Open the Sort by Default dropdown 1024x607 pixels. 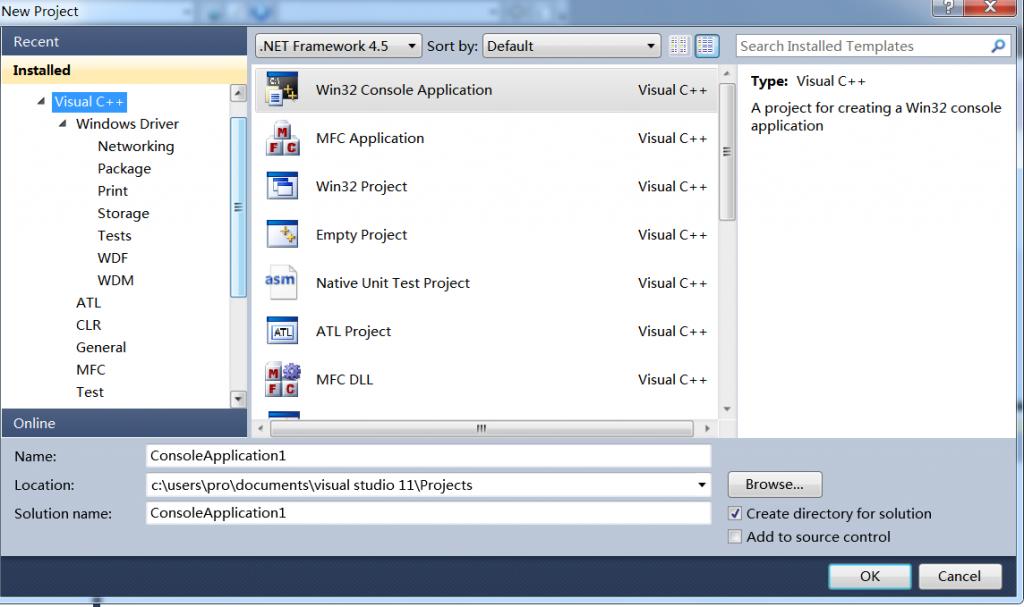click(x=571, y=46)
